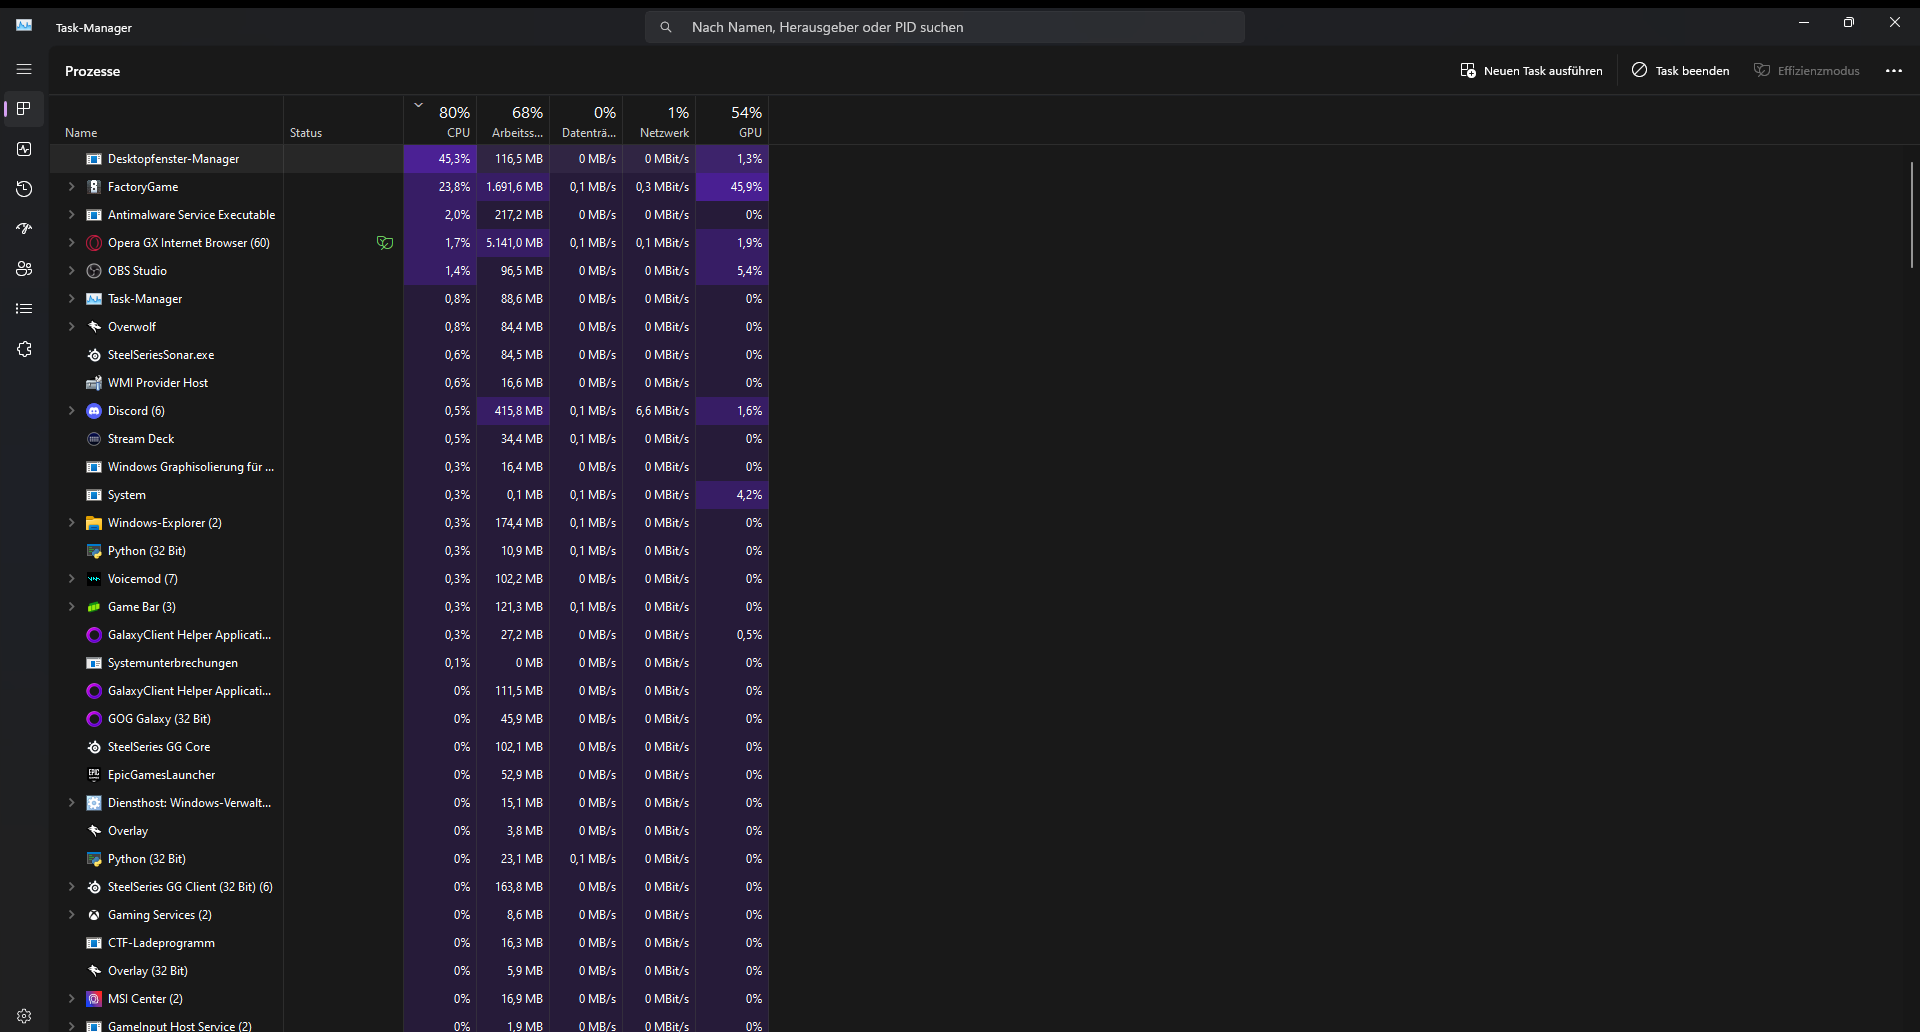Click the SteelSeriesSonar.exe icon

(94, 355)
